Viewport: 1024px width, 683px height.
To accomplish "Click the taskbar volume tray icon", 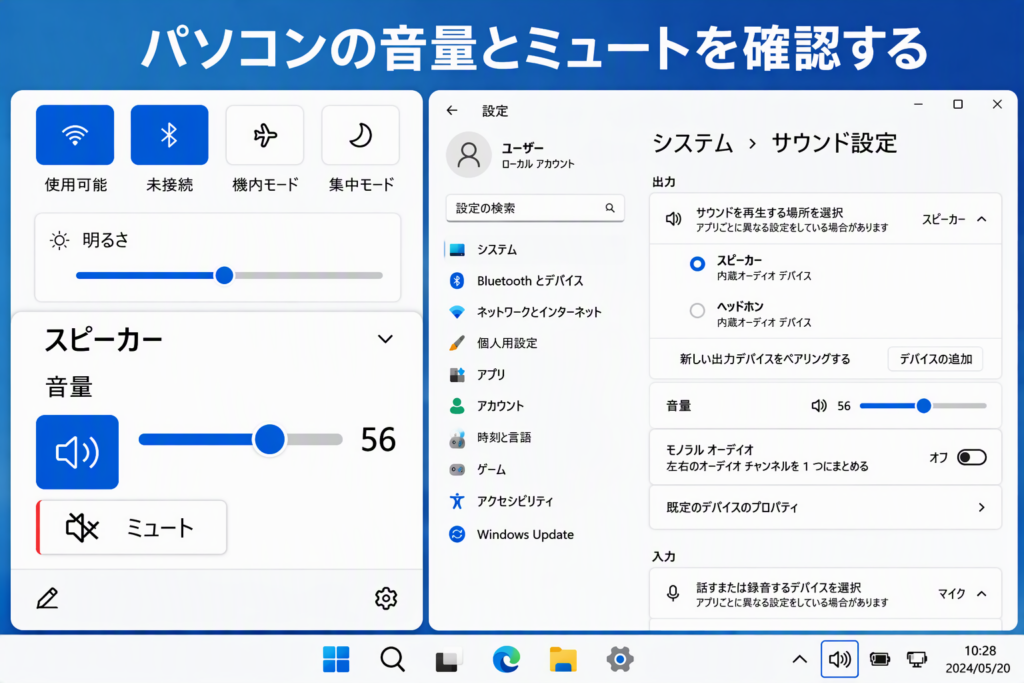I will (x=839, y=659).
